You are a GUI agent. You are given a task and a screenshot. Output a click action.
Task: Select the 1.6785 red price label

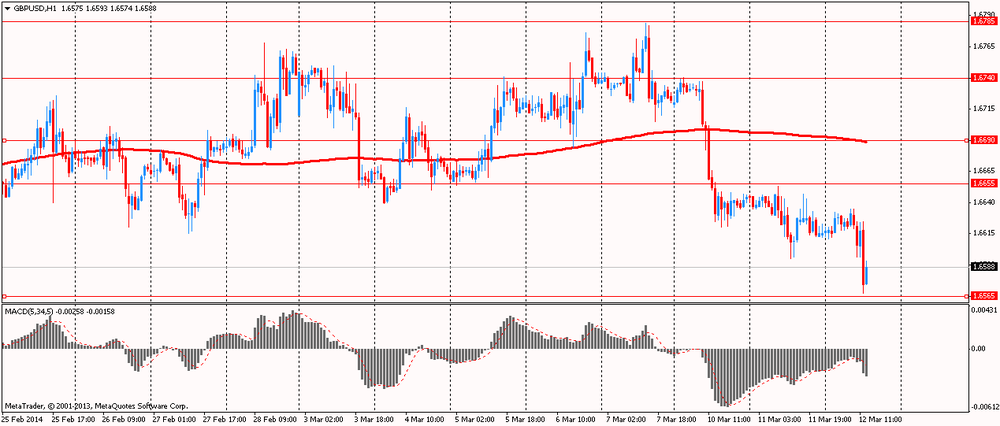click(983, 21)
